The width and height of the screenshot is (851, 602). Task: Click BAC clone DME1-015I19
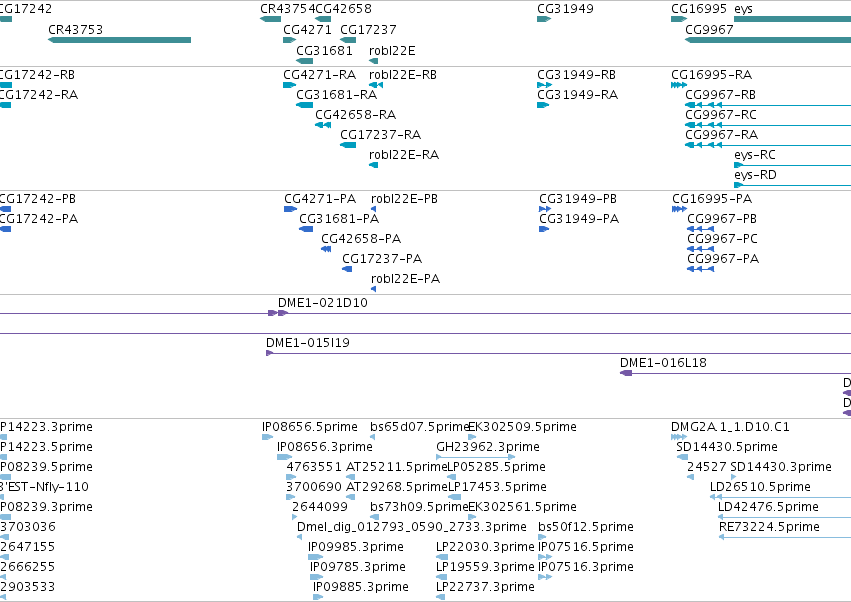coord(308,344)
